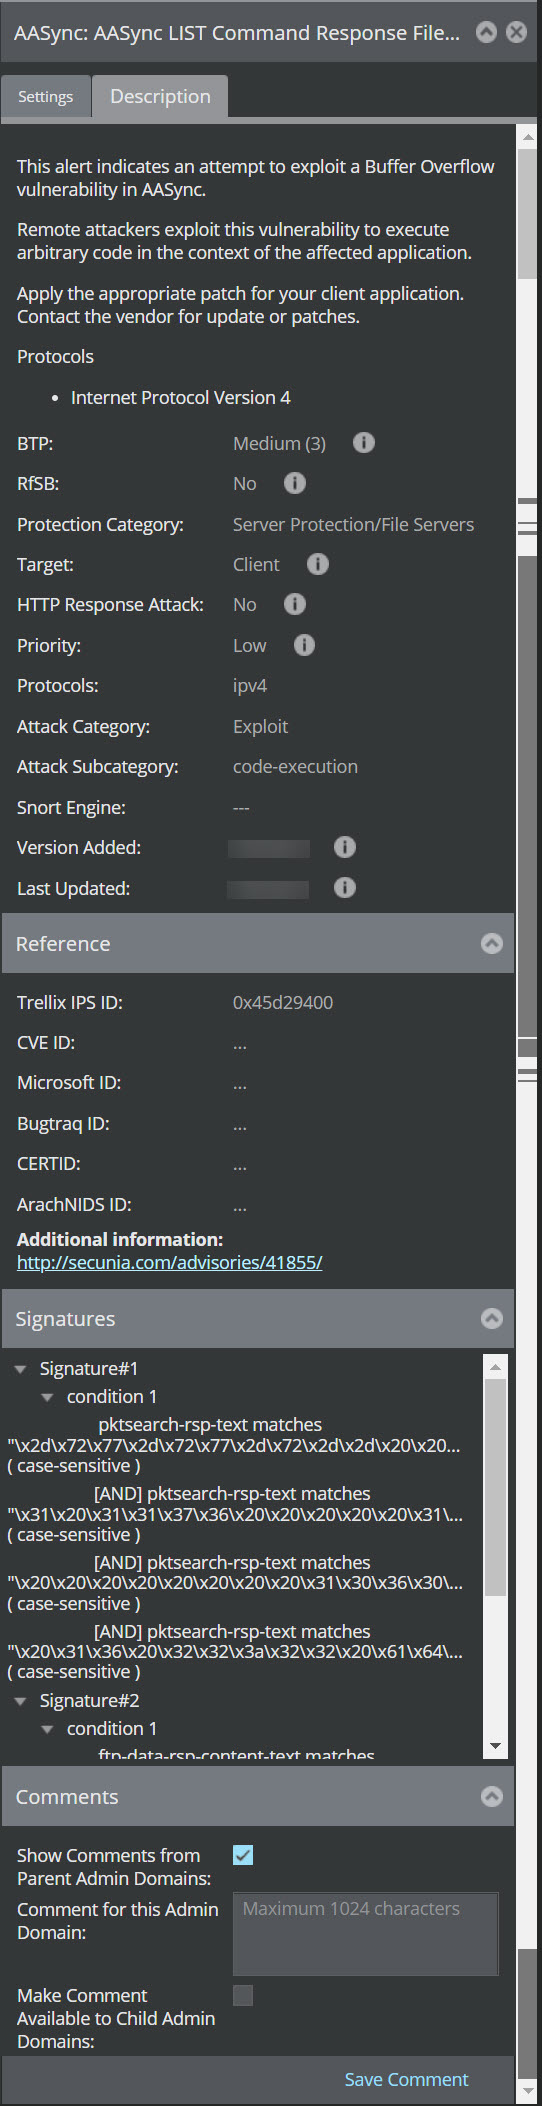542x2106 pixels.
Task: Collapse condition 1 under Signature#2
Action: coord(47,1729)
